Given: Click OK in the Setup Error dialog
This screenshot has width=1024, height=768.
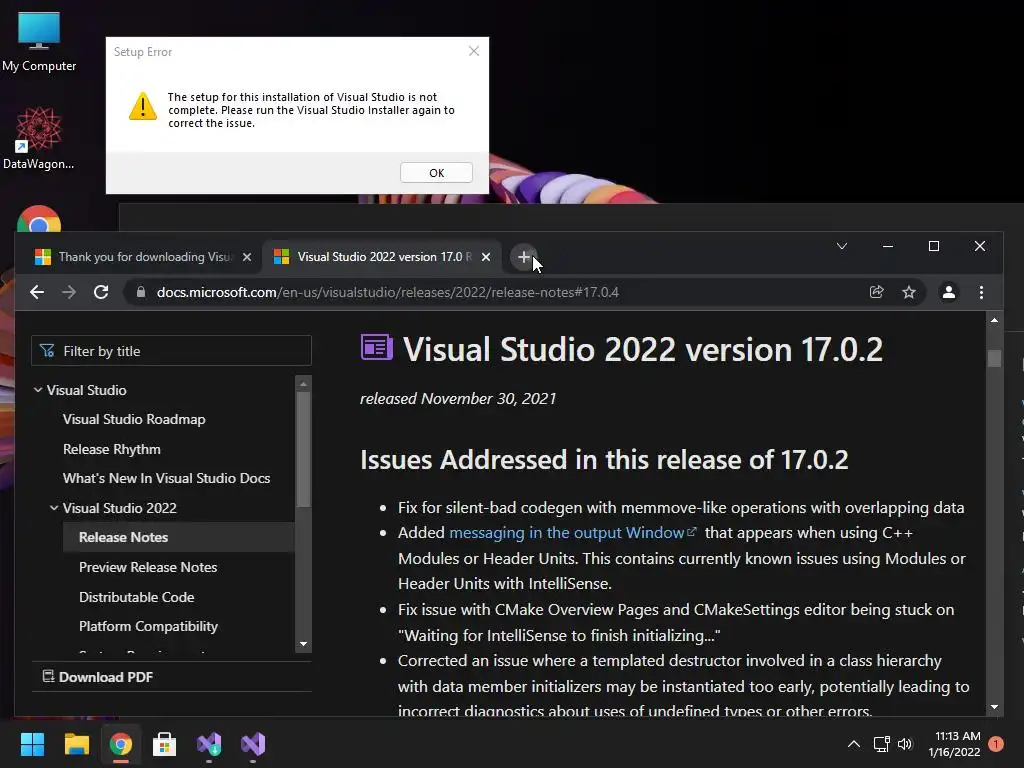Looking at the screenshot, I should click(436, 173).
